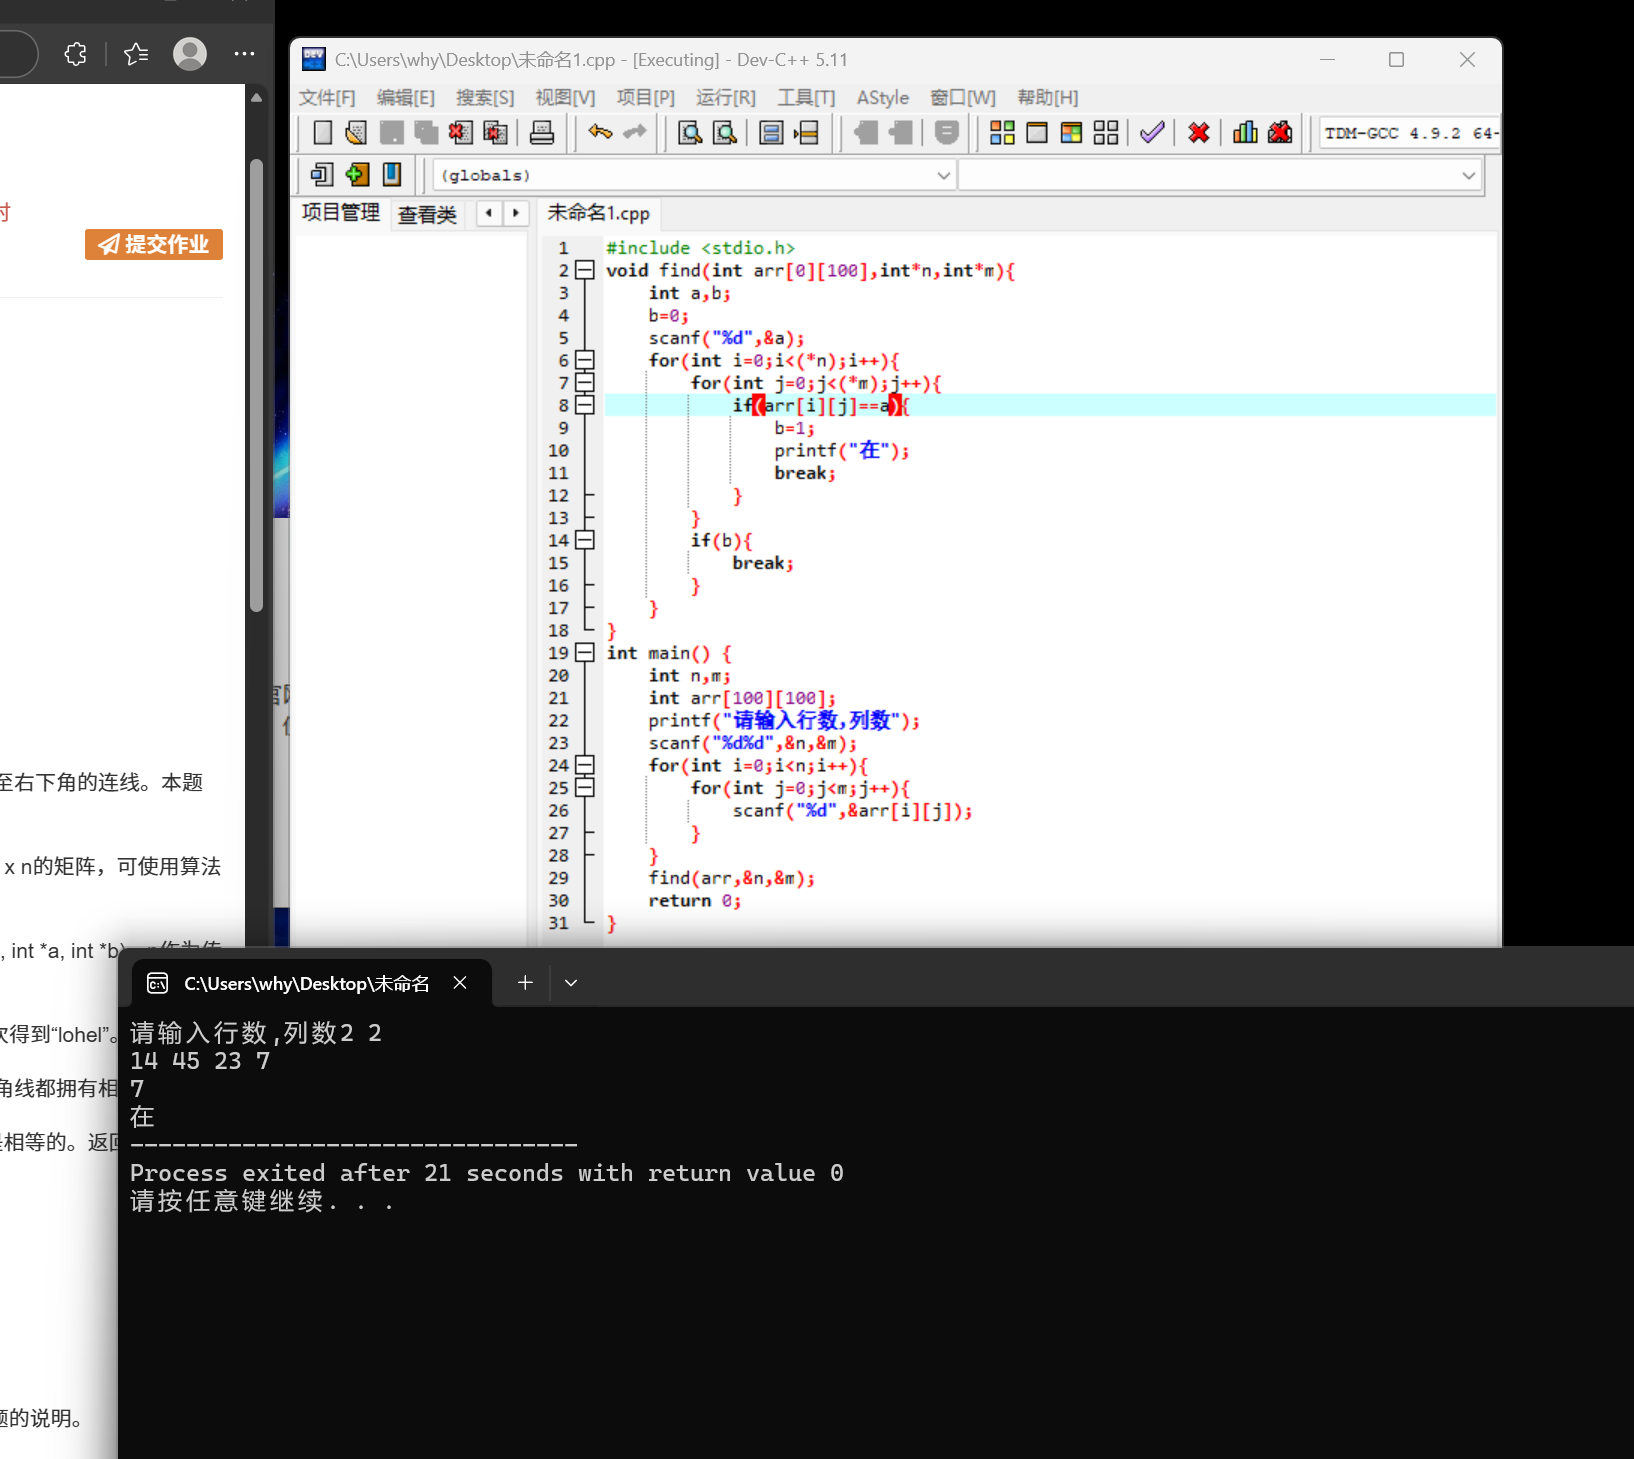Open the 文件[F] menu
Screen dimensions: 1634x1459
pos(327,97)
